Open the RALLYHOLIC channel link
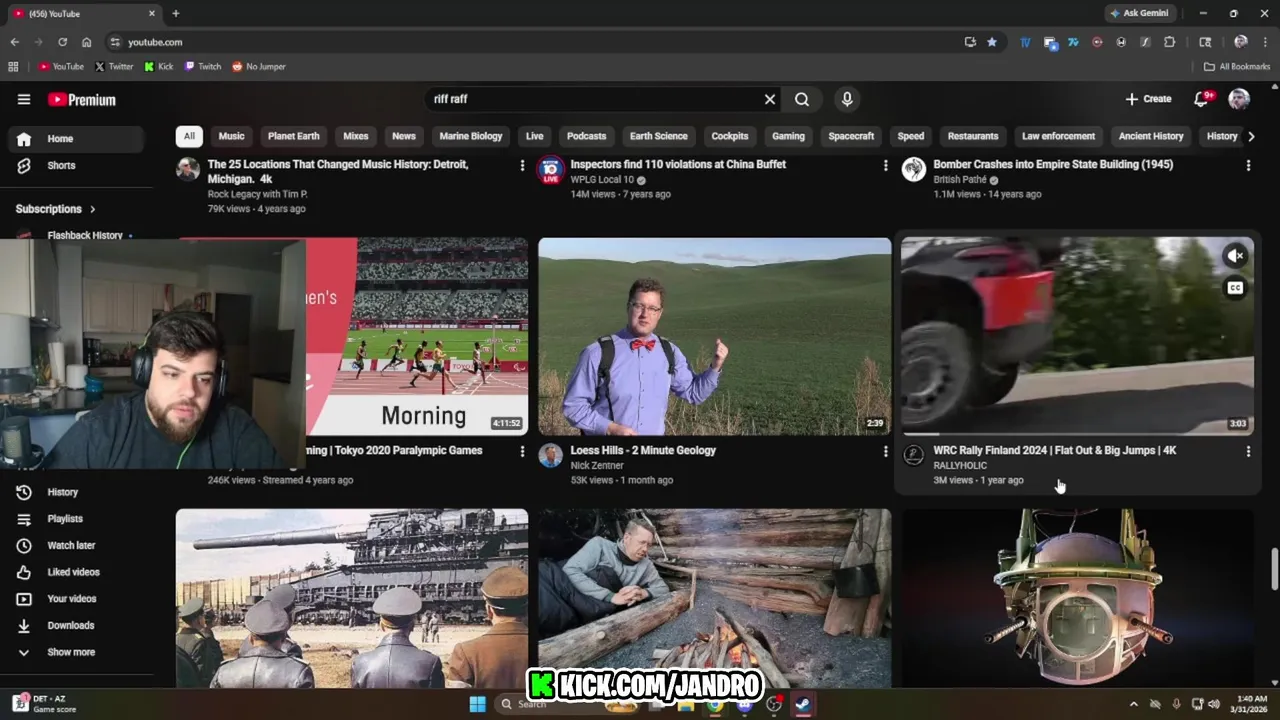 960,466
